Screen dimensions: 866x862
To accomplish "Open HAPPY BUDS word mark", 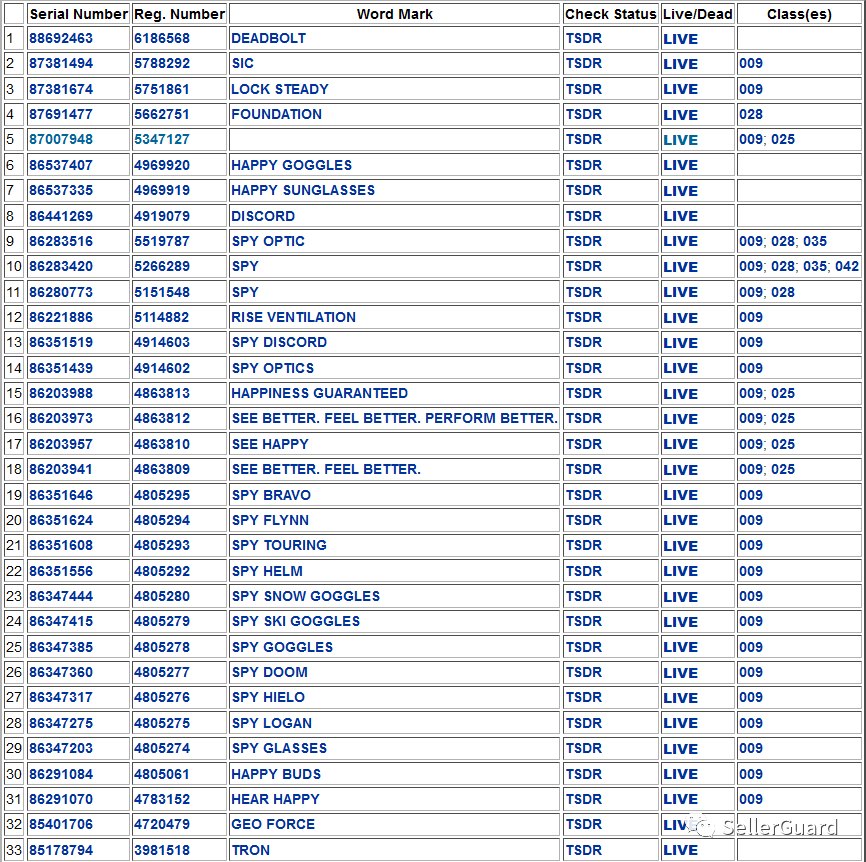I will click(276, 774).
